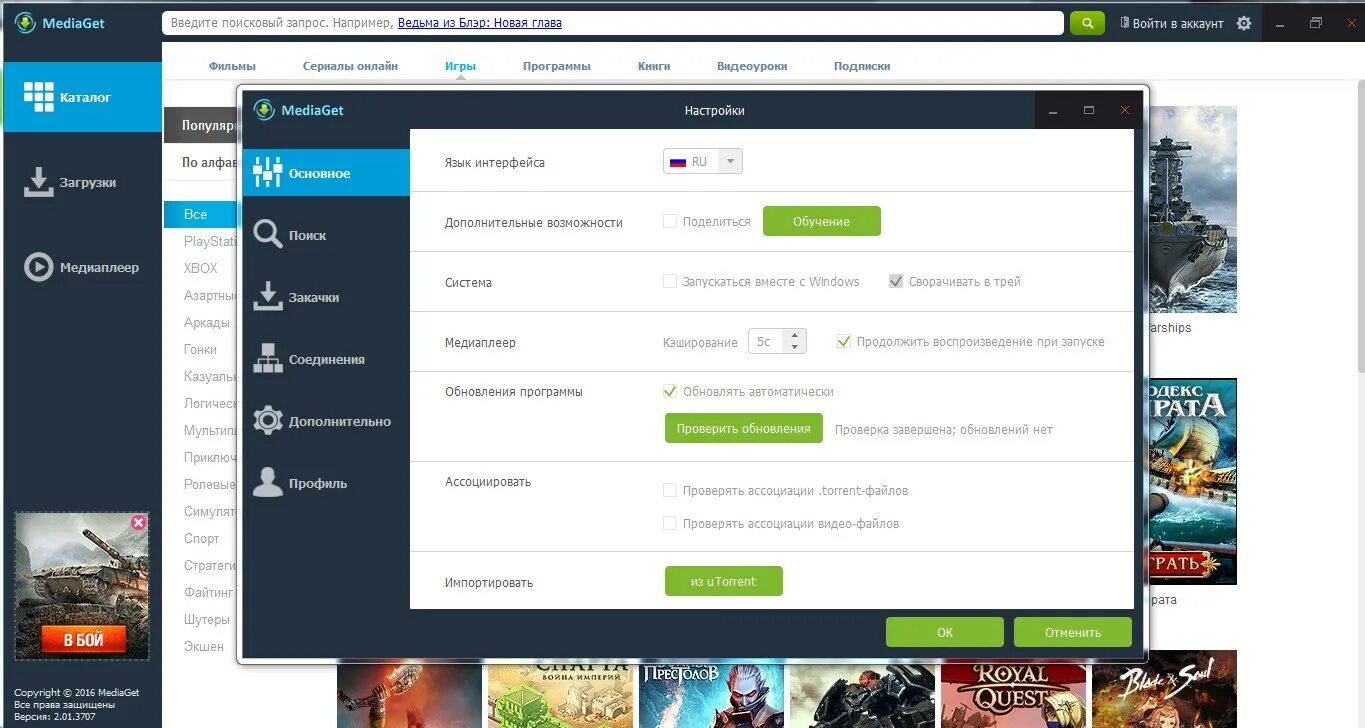Enable Проверять ассоциации .torrent-файлов
The image size is (1365, 728).
click(670, 490)
